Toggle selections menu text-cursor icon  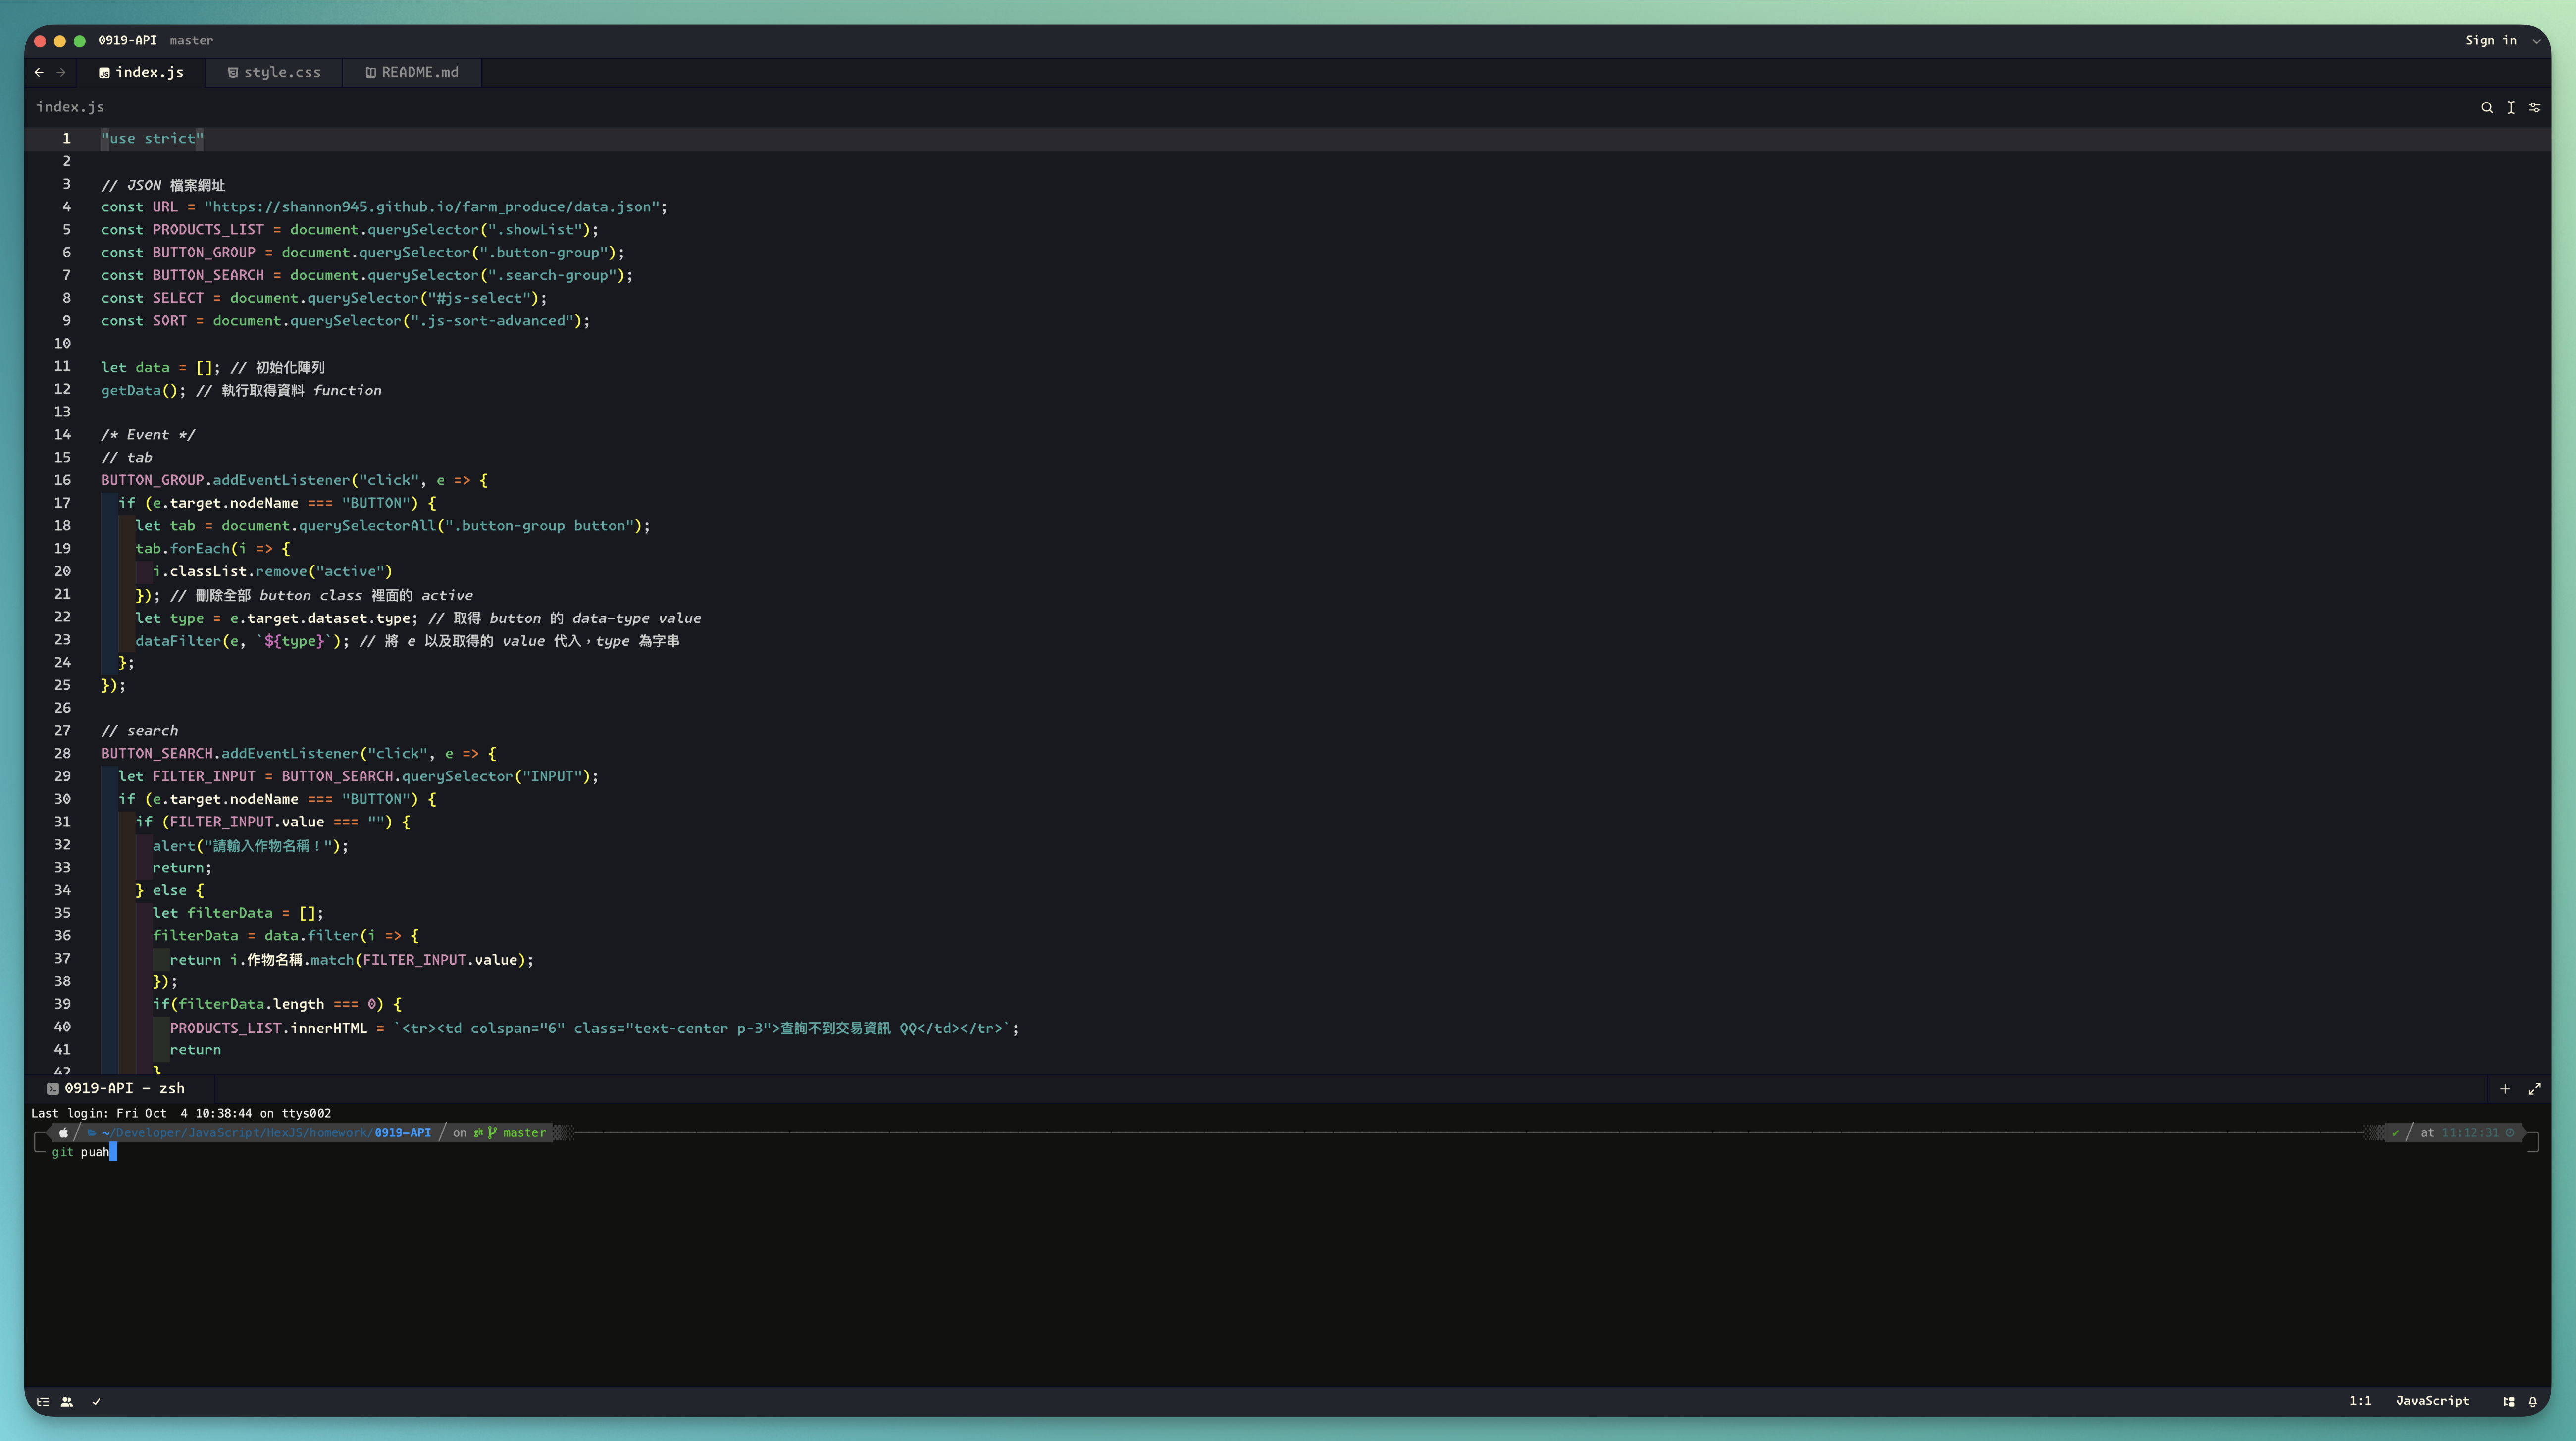pos(2510,107)
